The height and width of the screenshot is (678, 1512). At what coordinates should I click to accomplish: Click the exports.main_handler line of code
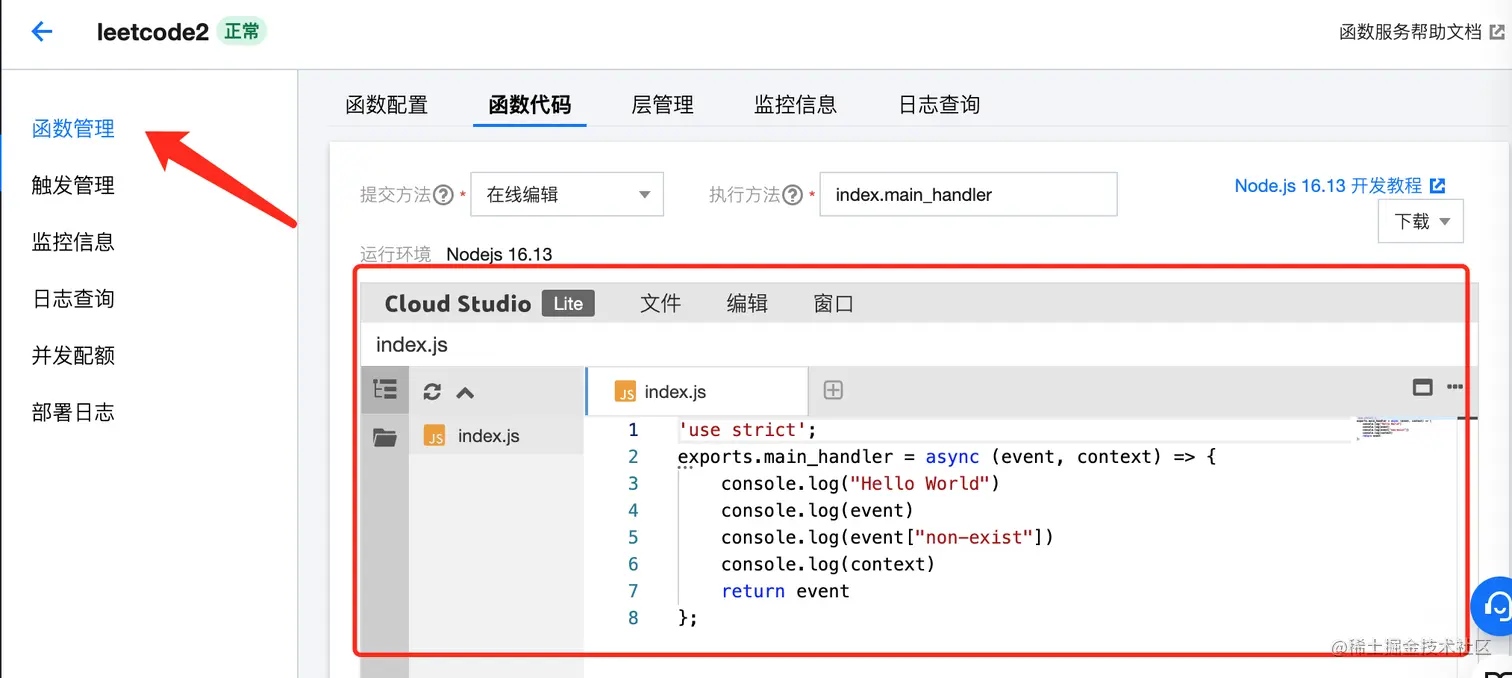(x=946, y=457)
